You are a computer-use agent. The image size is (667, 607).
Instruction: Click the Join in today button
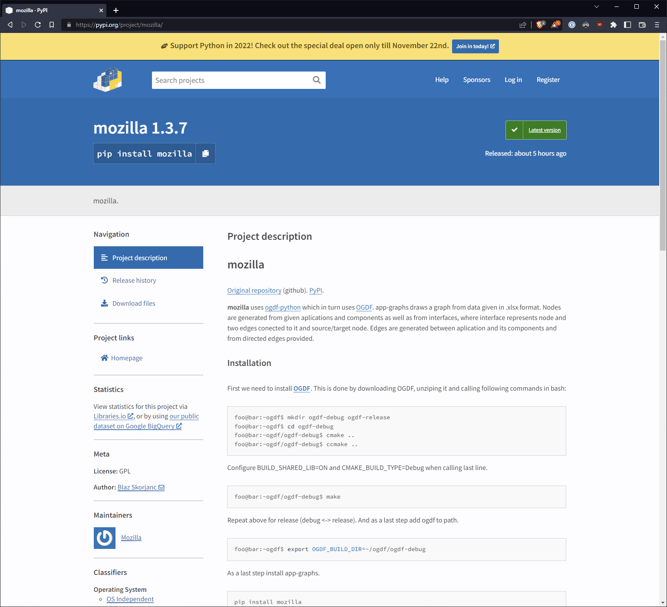click(x=475, y=46)
